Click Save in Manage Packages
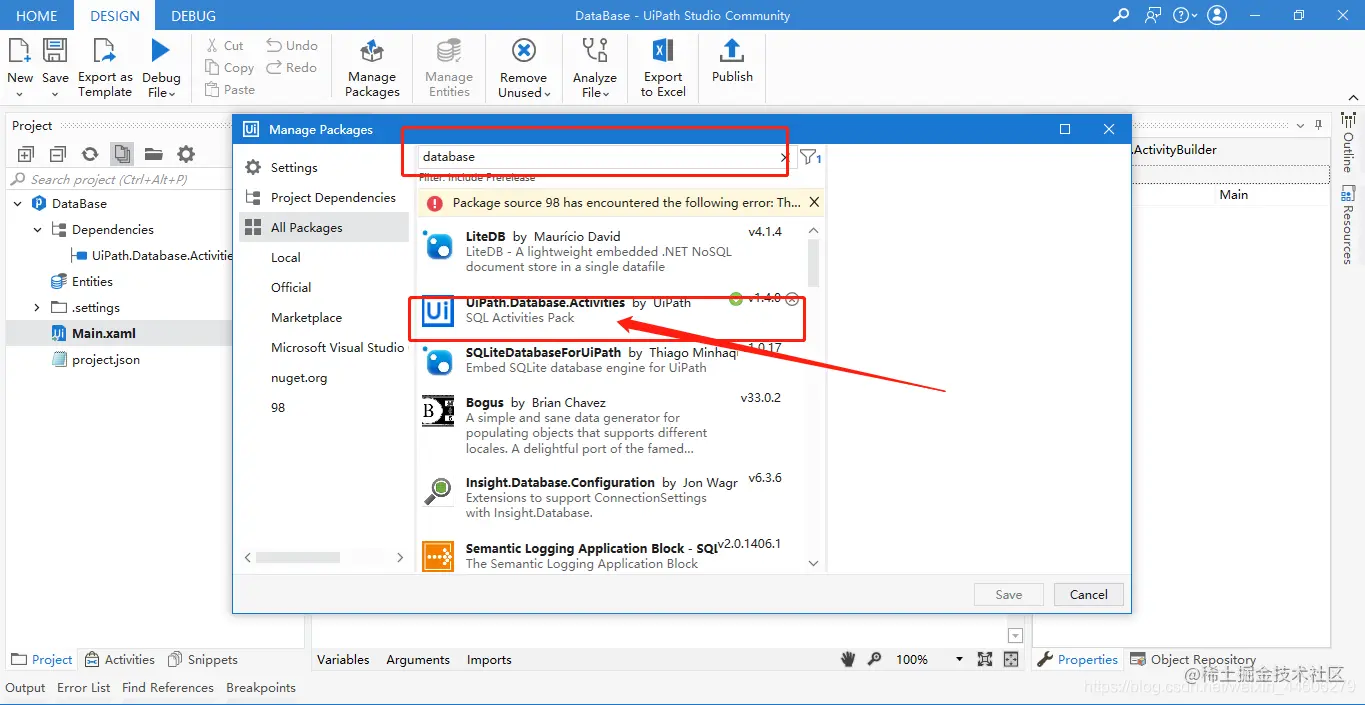The height and width of the screenshot is (705, 1365). (1009, 594)
